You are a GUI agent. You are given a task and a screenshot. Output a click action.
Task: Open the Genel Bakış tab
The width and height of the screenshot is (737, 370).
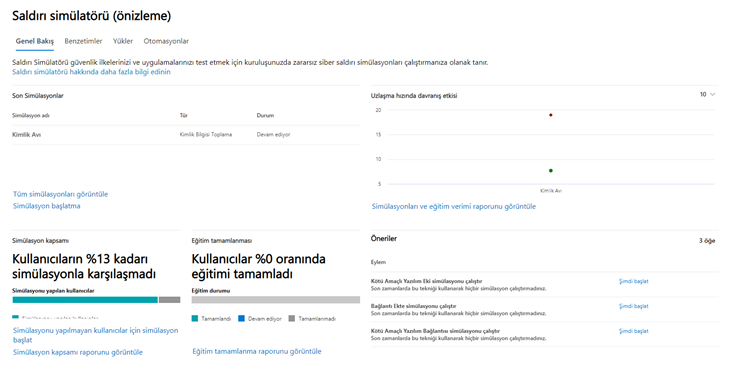[x=35, y=41]
